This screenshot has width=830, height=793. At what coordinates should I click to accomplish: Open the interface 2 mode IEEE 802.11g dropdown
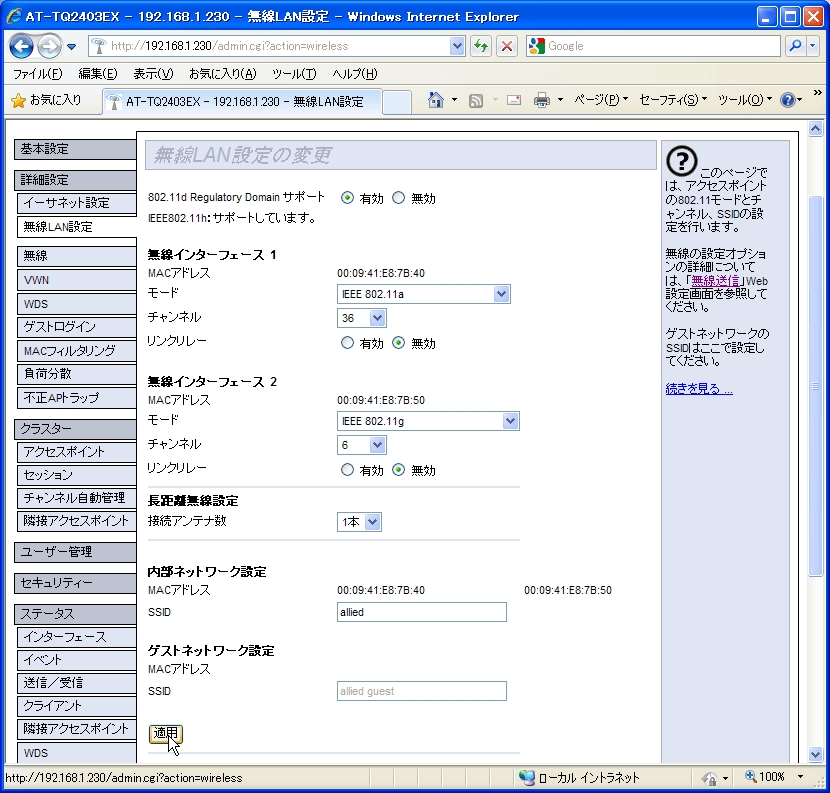[x=428, y=421]
